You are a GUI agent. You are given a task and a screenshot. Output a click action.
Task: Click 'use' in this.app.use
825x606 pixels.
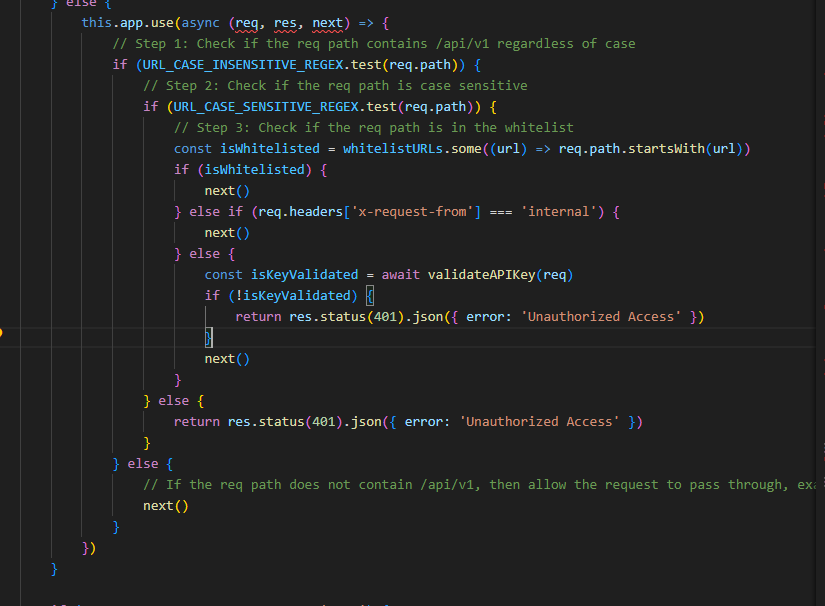(x=162, y=23)
